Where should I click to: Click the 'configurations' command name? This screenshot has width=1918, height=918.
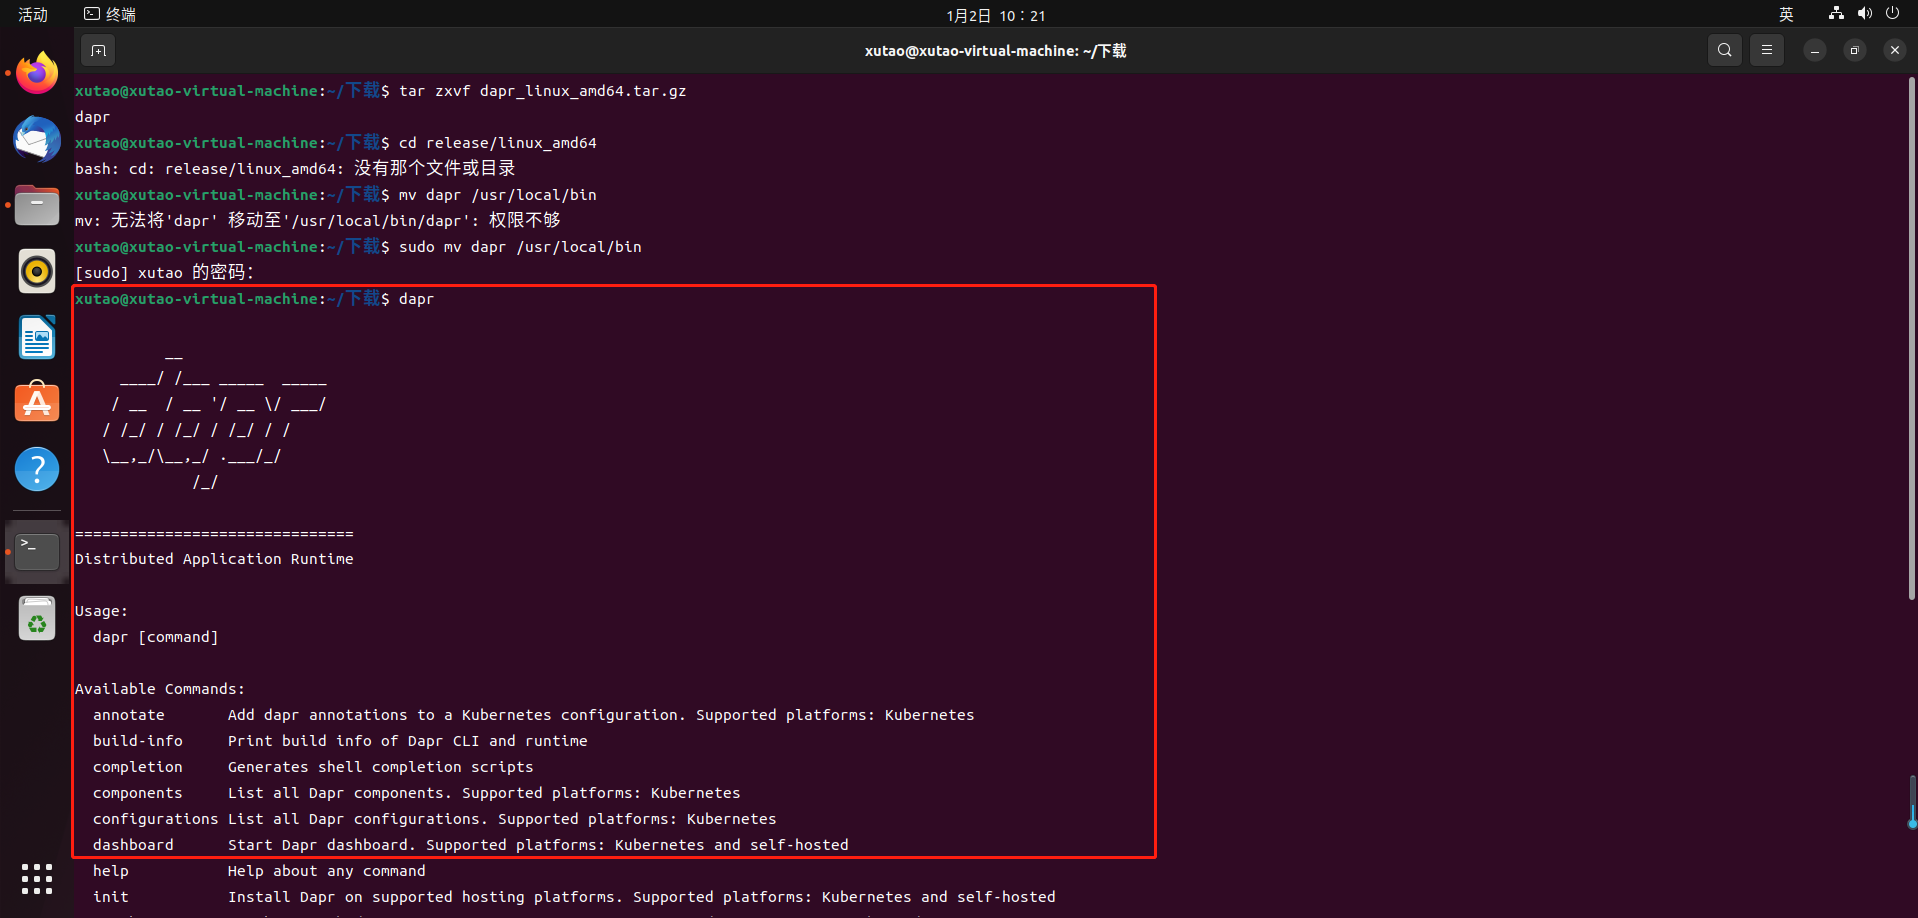(155, 819)
